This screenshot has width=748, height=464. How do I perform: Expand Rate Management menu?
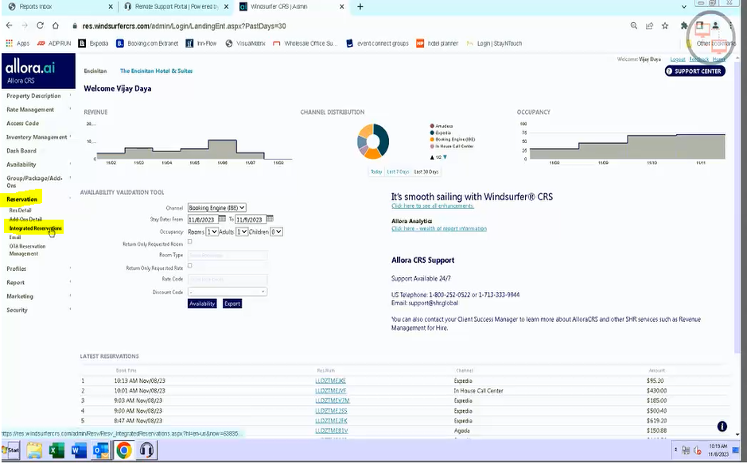[30, 110]
